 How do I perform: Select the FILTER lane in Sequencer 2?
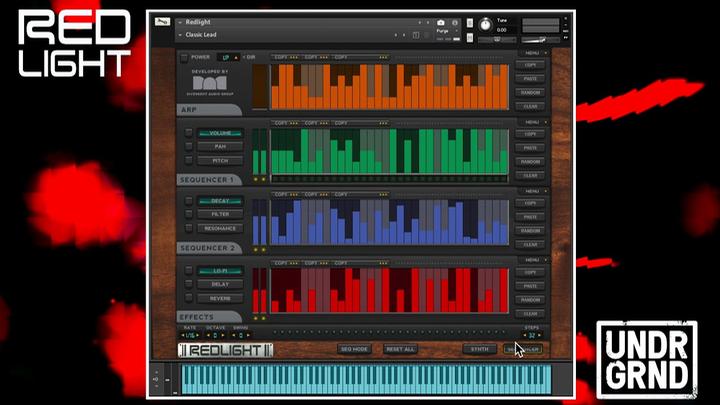(220, 214)
